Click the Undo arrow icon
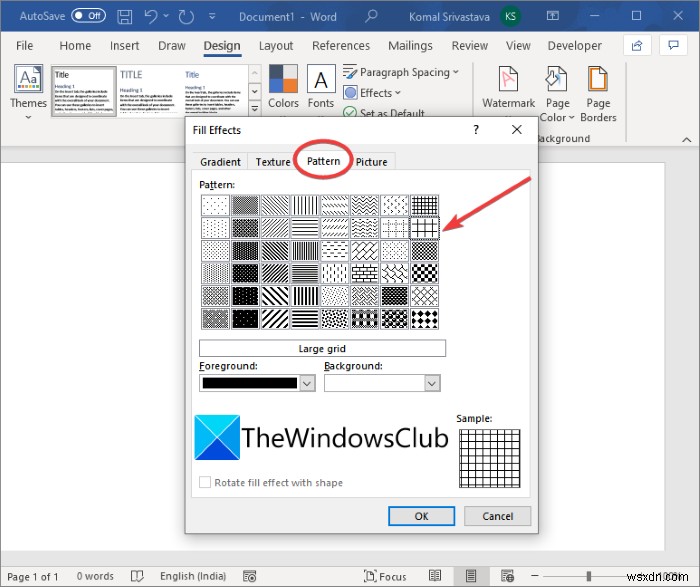The width and height of the screenshot is (700, 587). click(151, 17)
